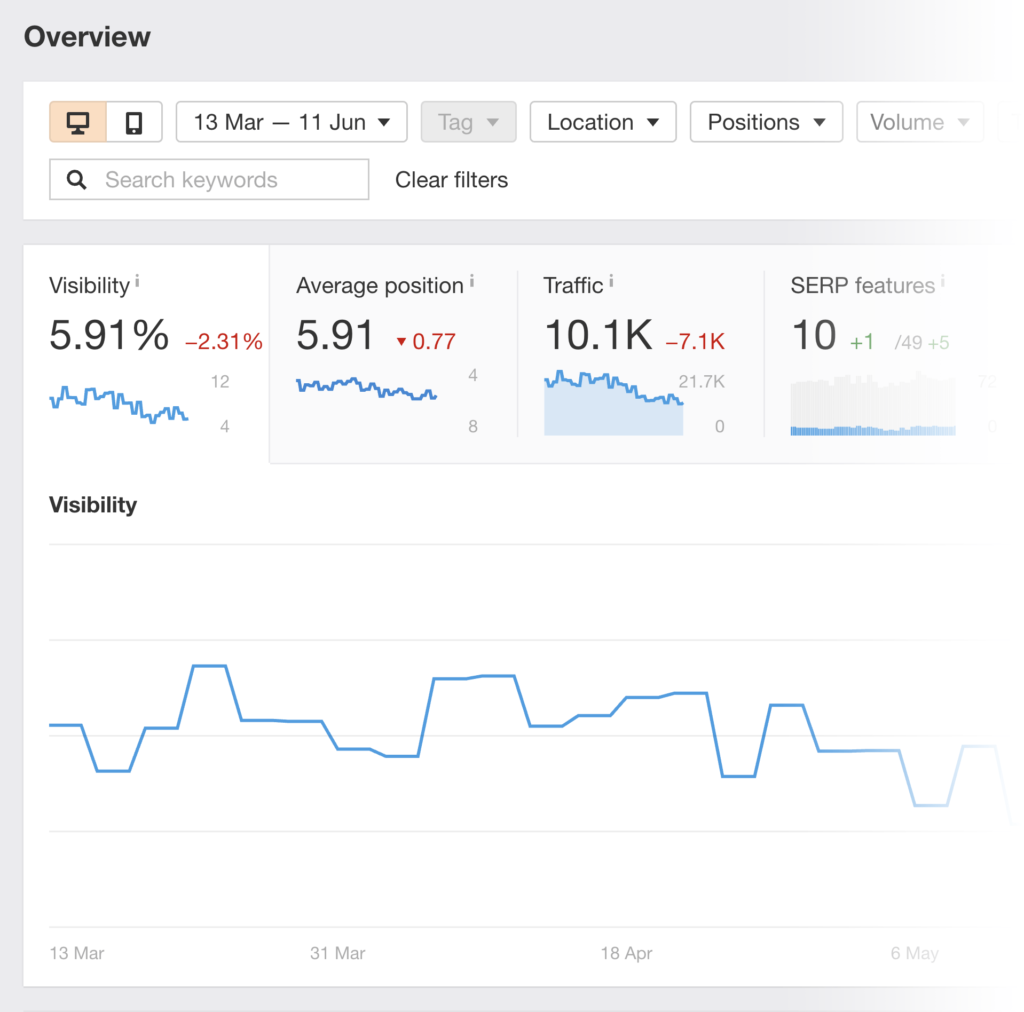Click the info icon next to Traffic

click(611, 283)
